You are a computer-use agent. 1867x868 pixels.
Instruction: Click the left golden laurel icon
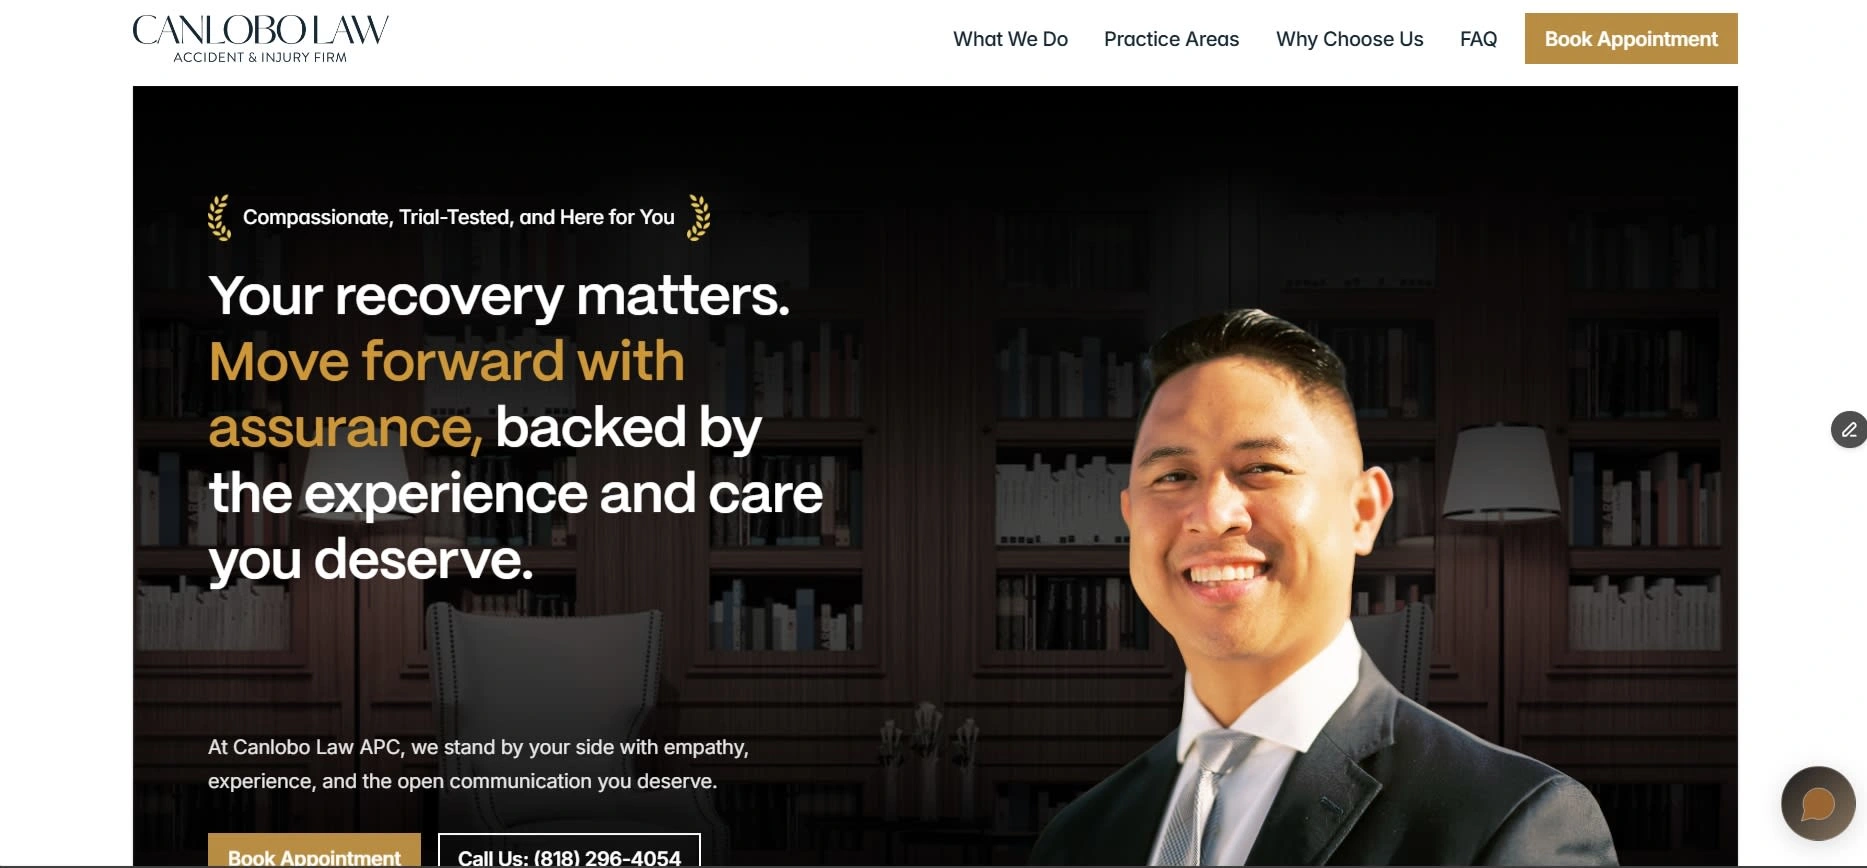point(219,218)
